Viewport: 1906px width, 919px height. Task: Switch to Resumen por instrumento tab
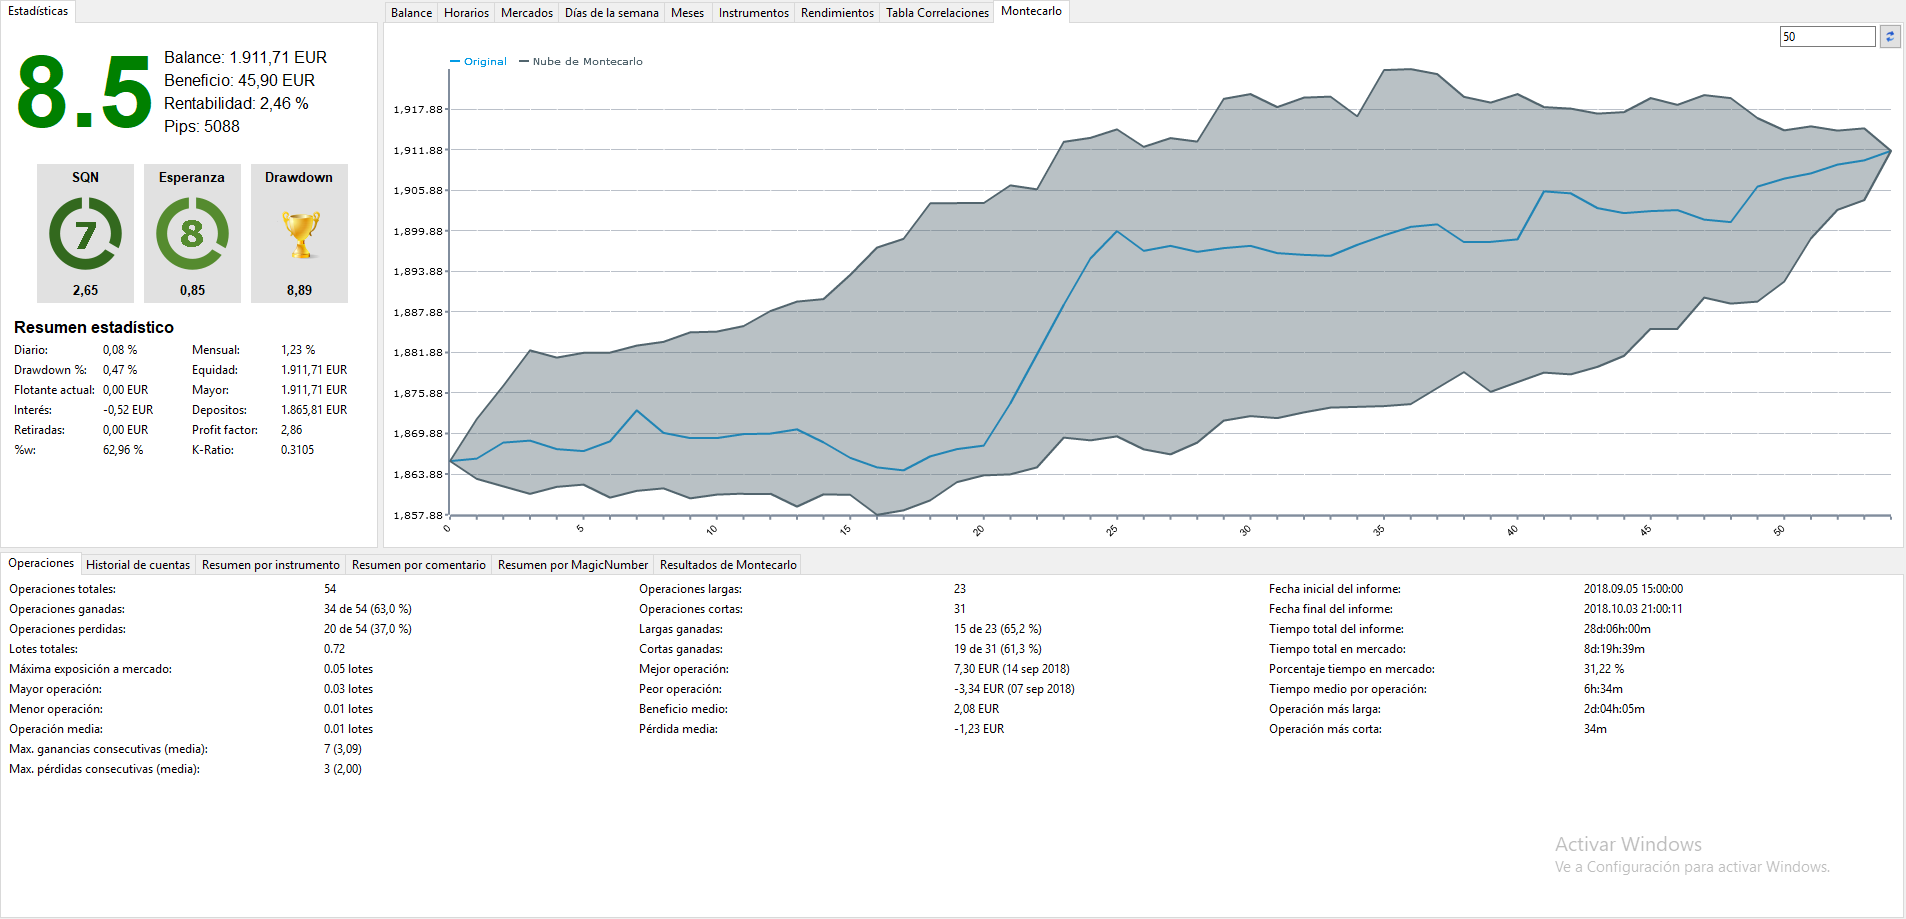coord(270,565)
